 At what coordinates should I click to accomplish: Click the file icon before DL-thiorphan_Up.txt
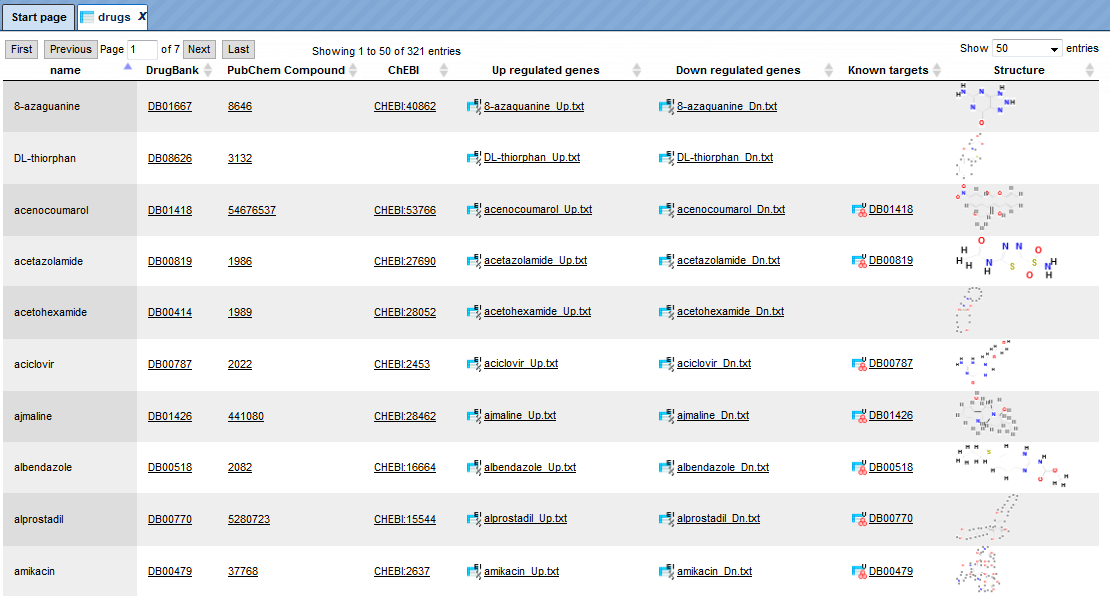point(474,158)
